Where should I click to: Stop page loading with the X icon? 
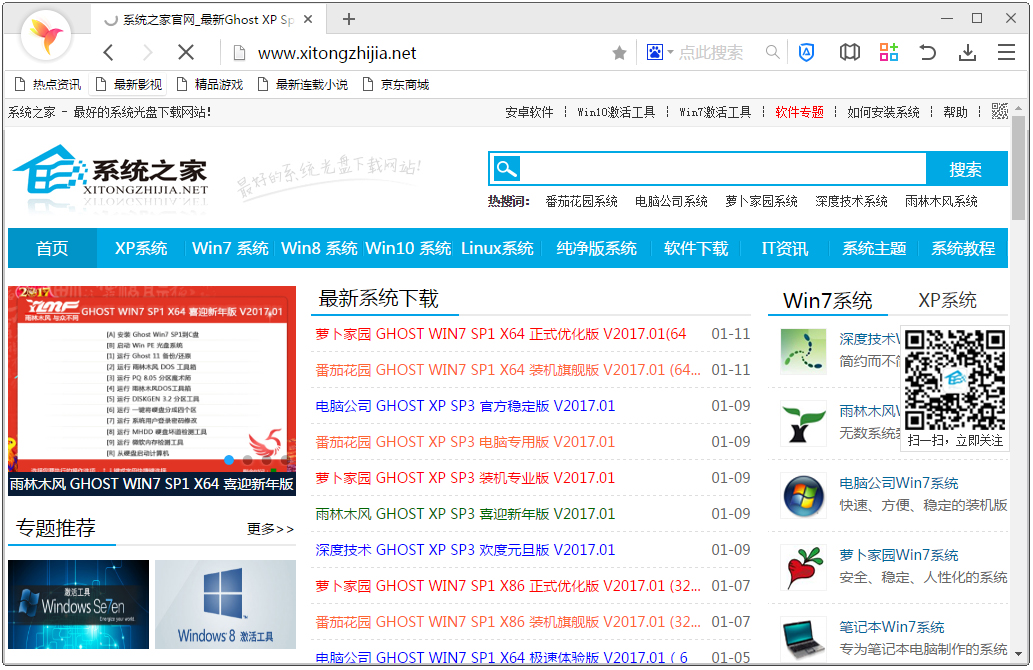pos(186,52)
